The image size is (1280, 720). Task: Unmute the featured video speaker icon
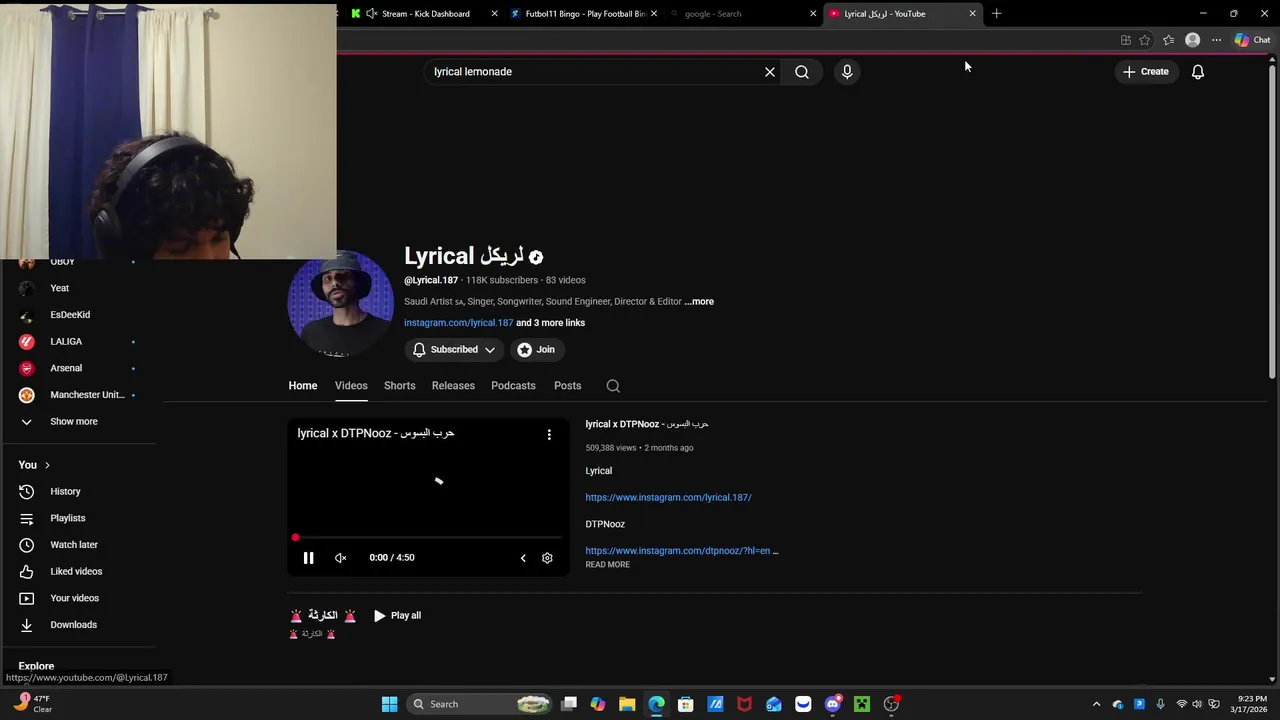point(340,558)
